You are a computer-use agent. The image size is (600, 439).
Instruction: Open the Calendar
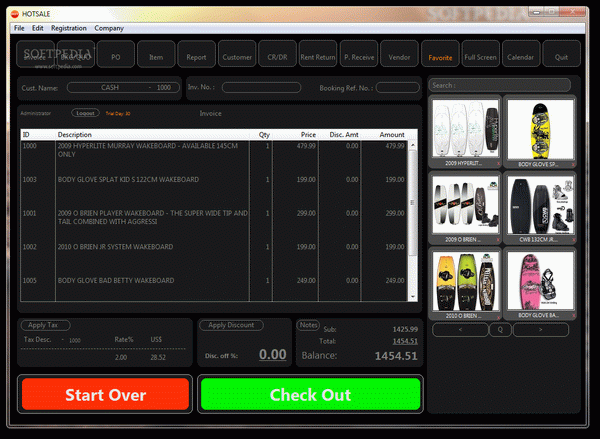pos(521,54)
